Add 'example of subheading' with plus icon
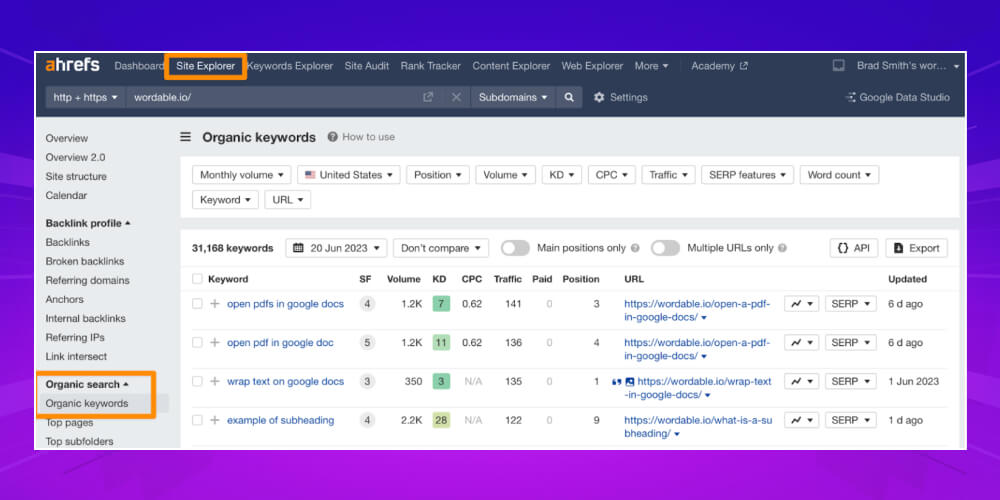 [215, 420]
